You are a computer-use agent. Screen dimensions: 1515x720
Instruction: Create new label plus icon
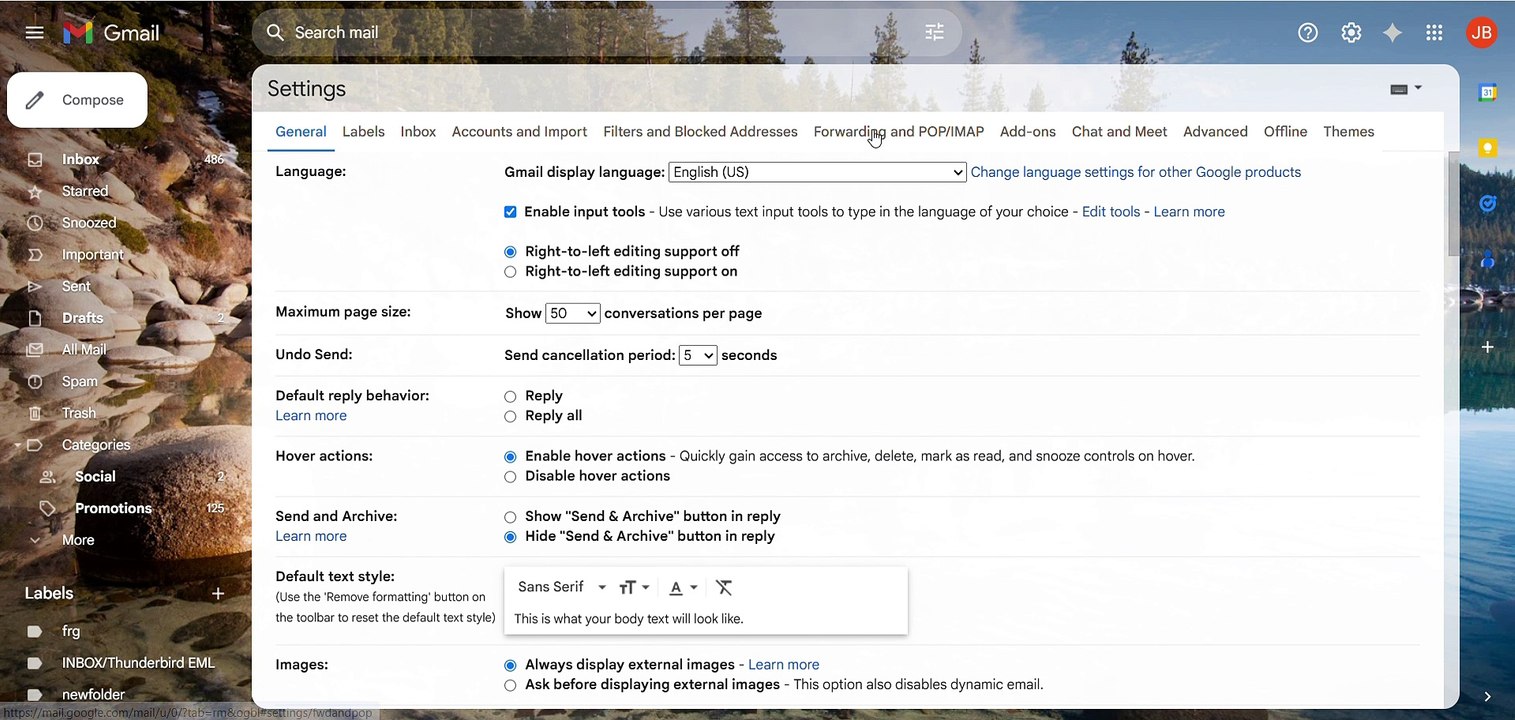pos(218,594)
